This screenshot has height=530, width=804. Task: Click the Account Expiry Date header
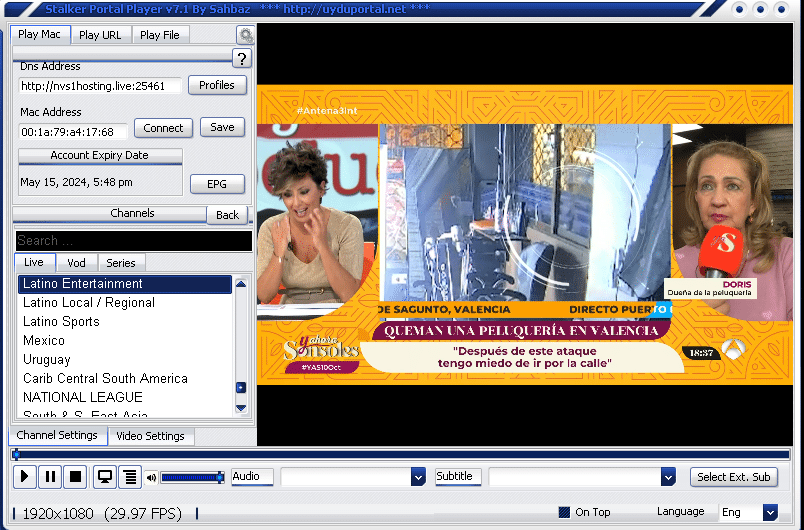click(x=100, y=155)
